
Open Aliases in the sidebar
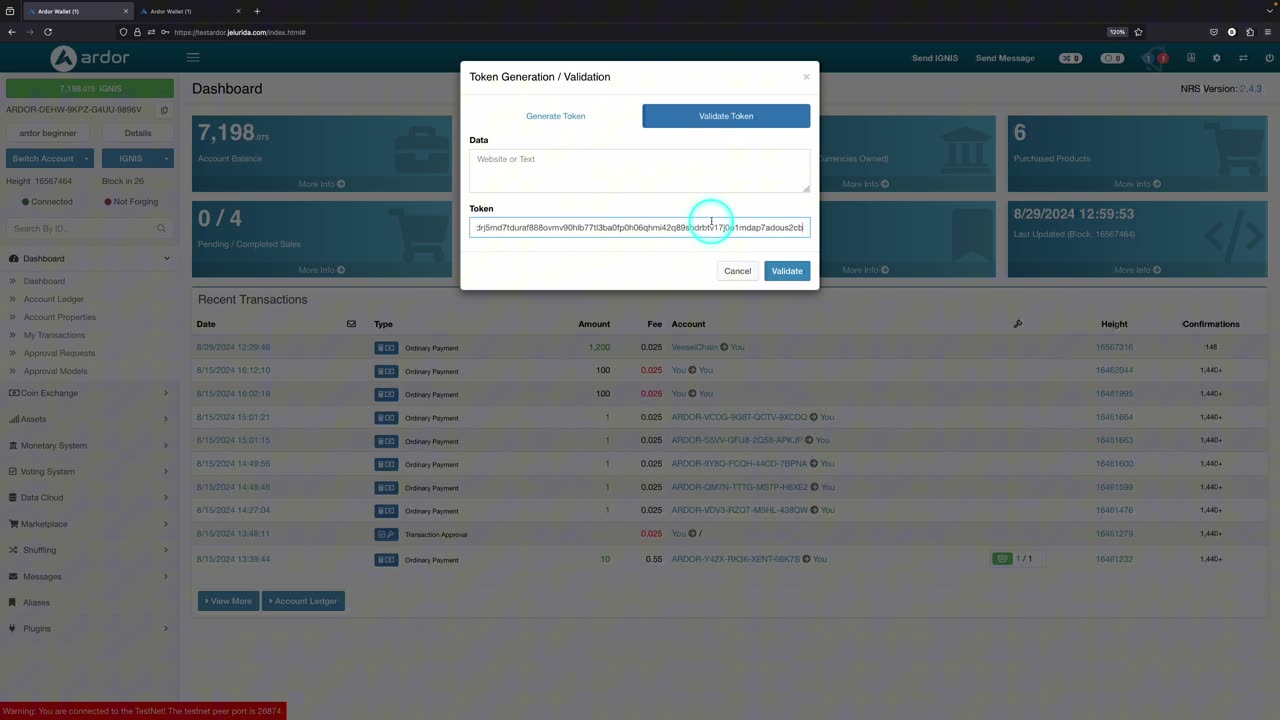(36, 602)
